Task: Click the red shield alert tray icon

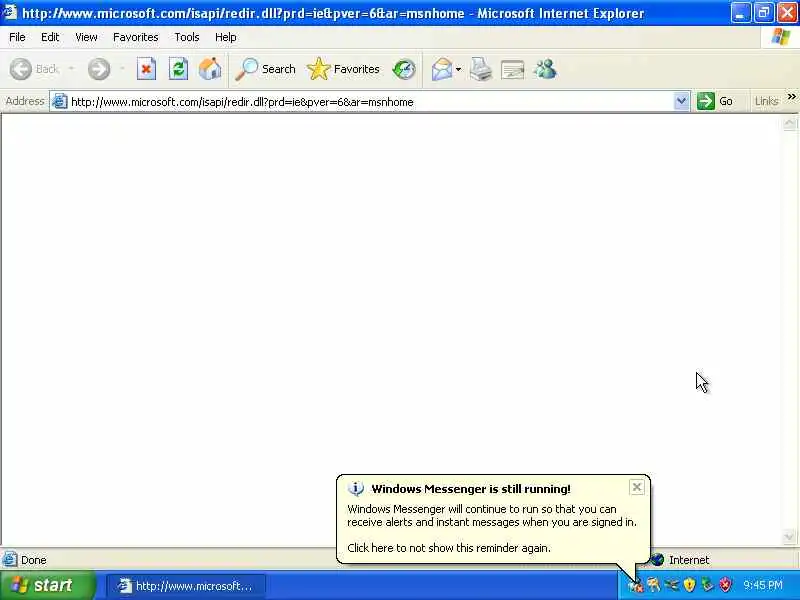Action: [725, 585]
